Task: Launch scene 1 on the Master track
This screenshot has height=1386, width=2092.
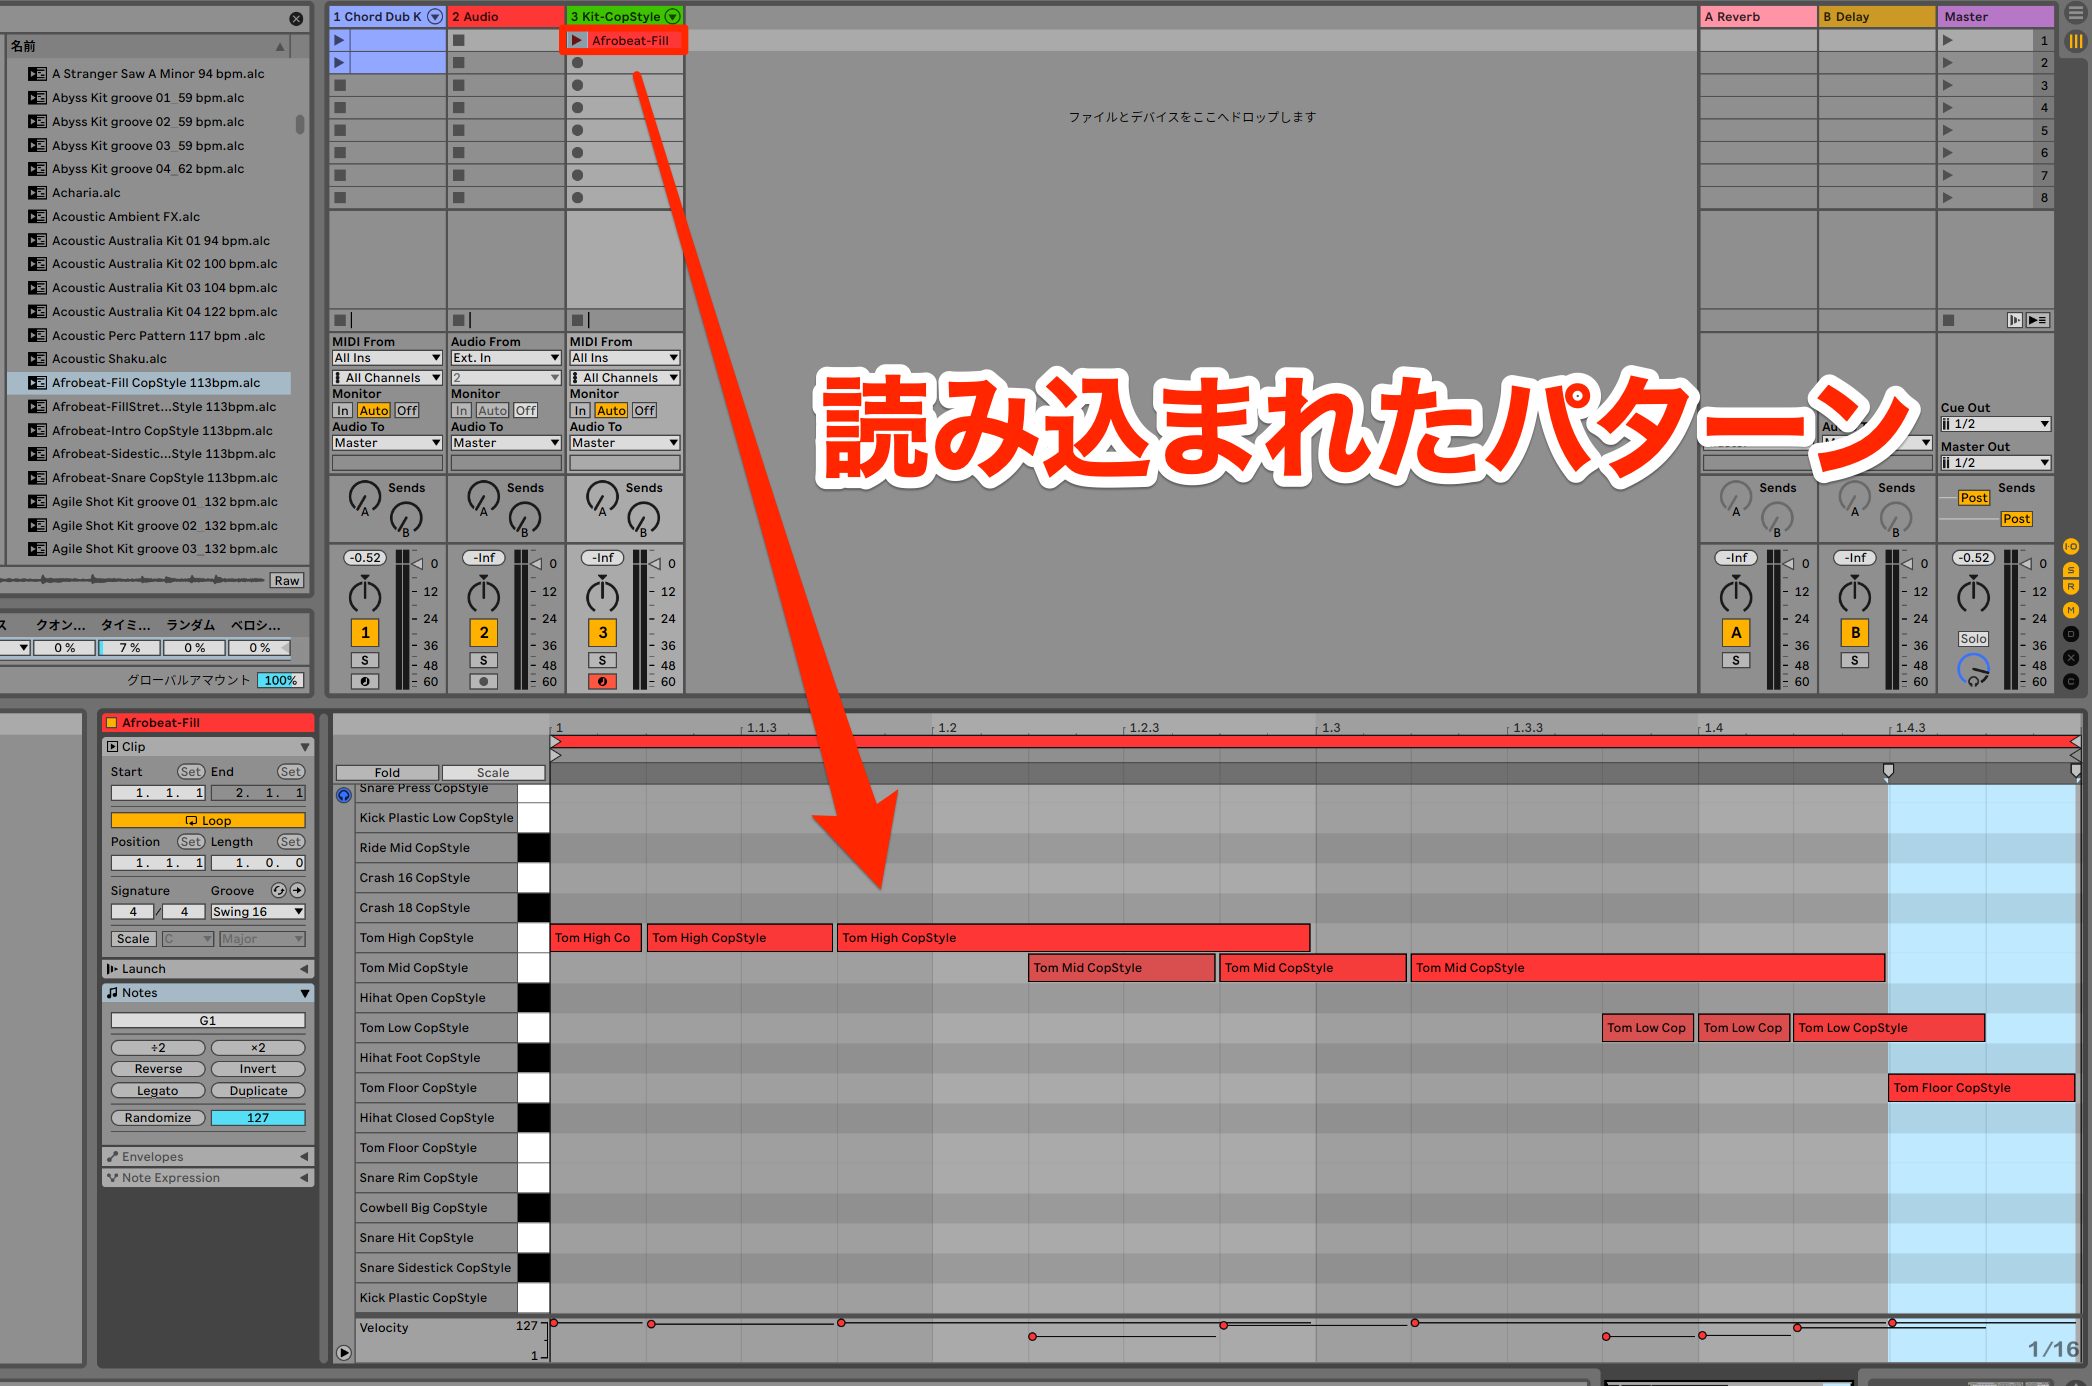Action: (1947, 41)
